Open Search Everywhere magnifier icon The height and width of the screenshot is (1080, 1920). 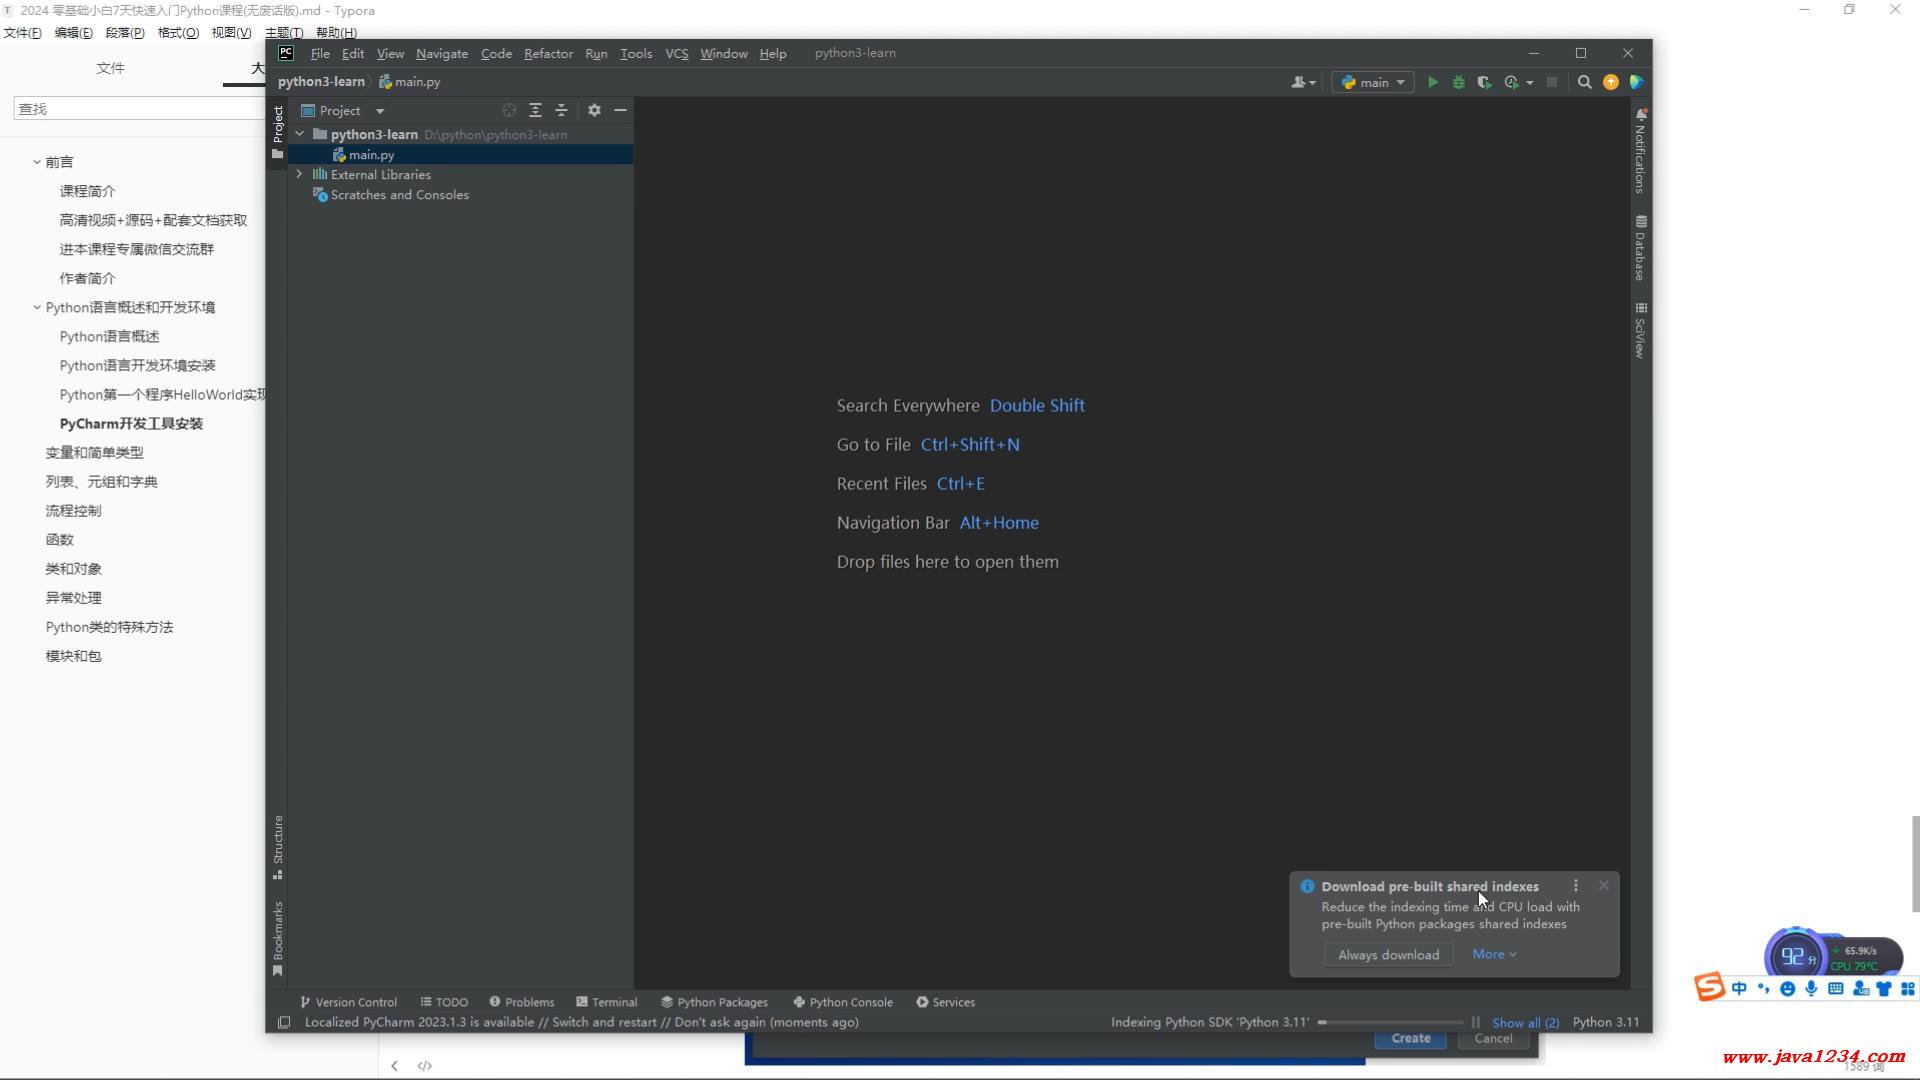tap(1584, 82)
